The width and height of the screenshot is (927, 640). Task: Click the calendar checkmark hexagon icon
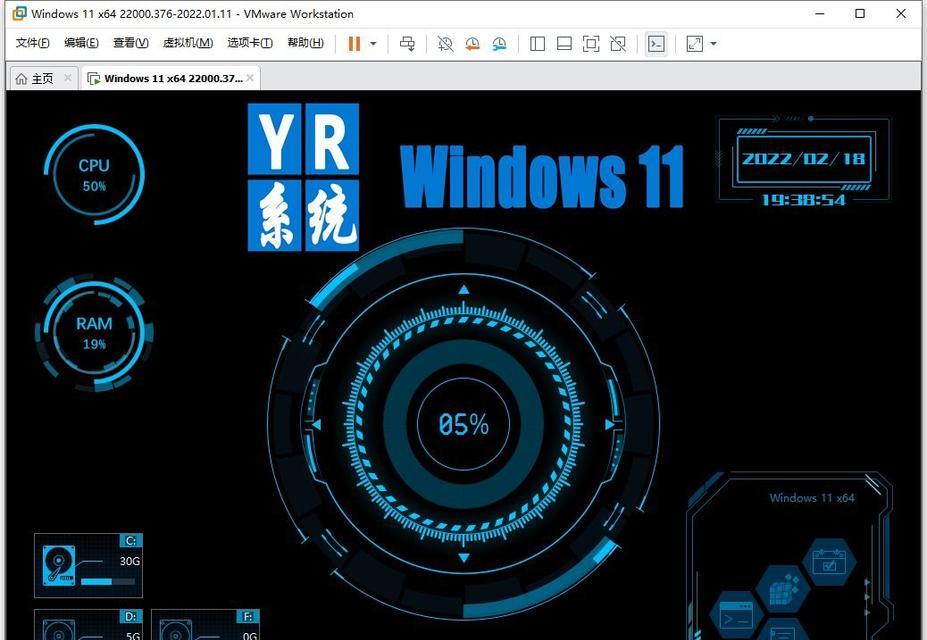click(x=829, y=562)
